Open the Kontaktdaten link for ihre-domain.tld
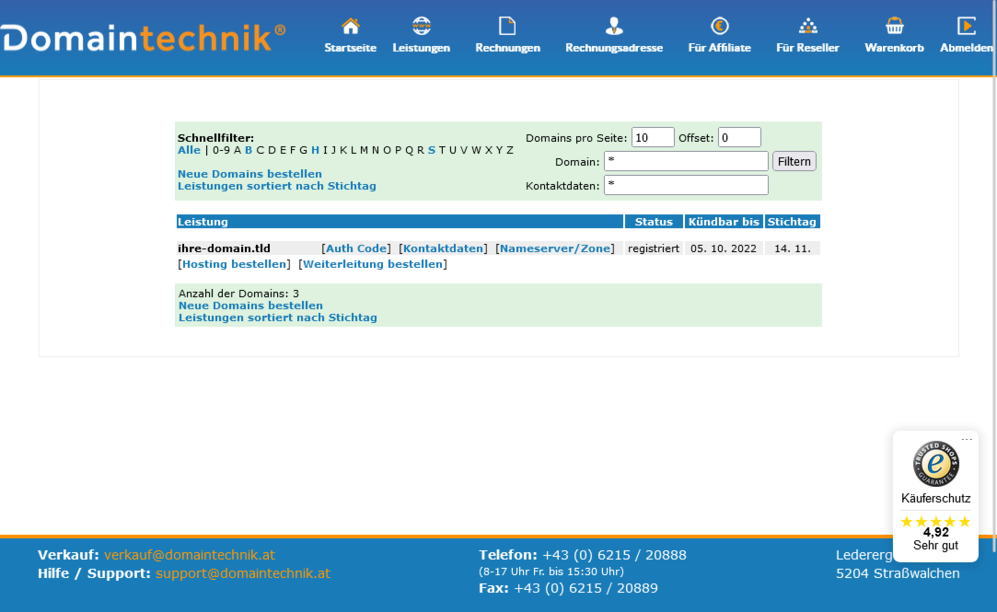 [x=443, y=248]
